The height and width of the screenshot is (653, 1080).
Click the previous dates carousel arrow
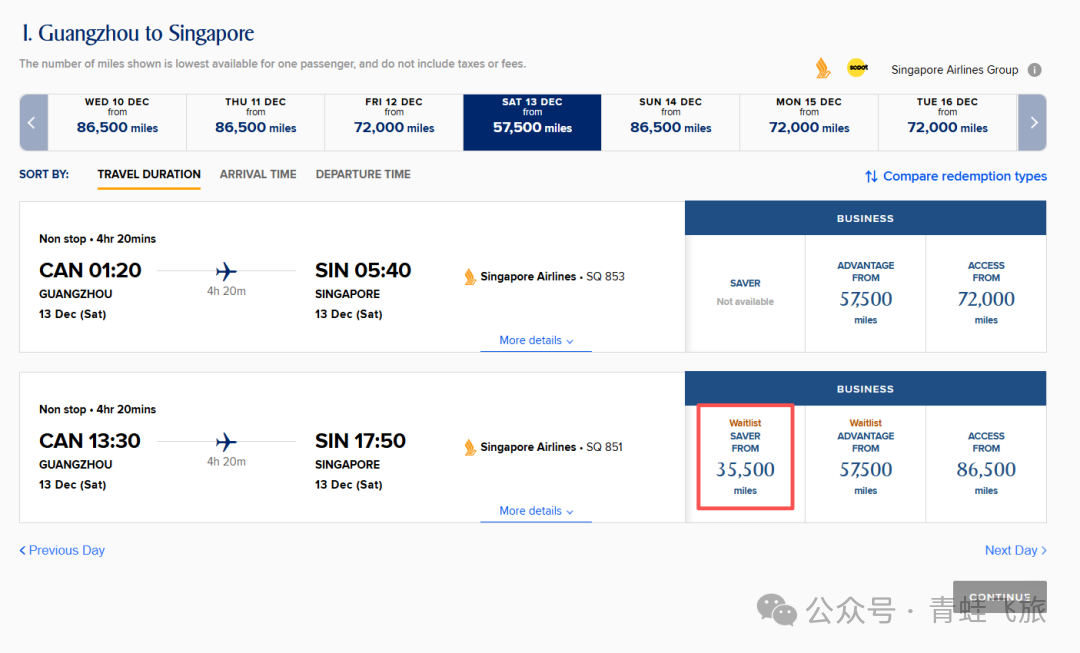(x=33, y=122)
